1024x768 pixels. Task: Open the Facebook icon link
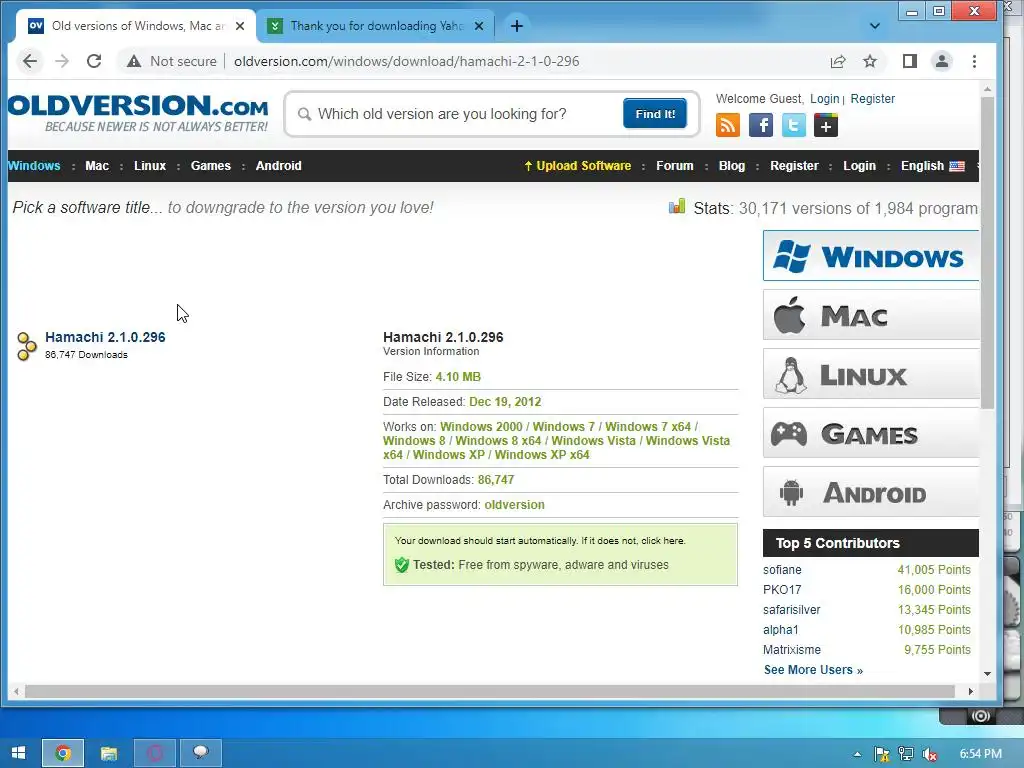click(x=761, y=125)
